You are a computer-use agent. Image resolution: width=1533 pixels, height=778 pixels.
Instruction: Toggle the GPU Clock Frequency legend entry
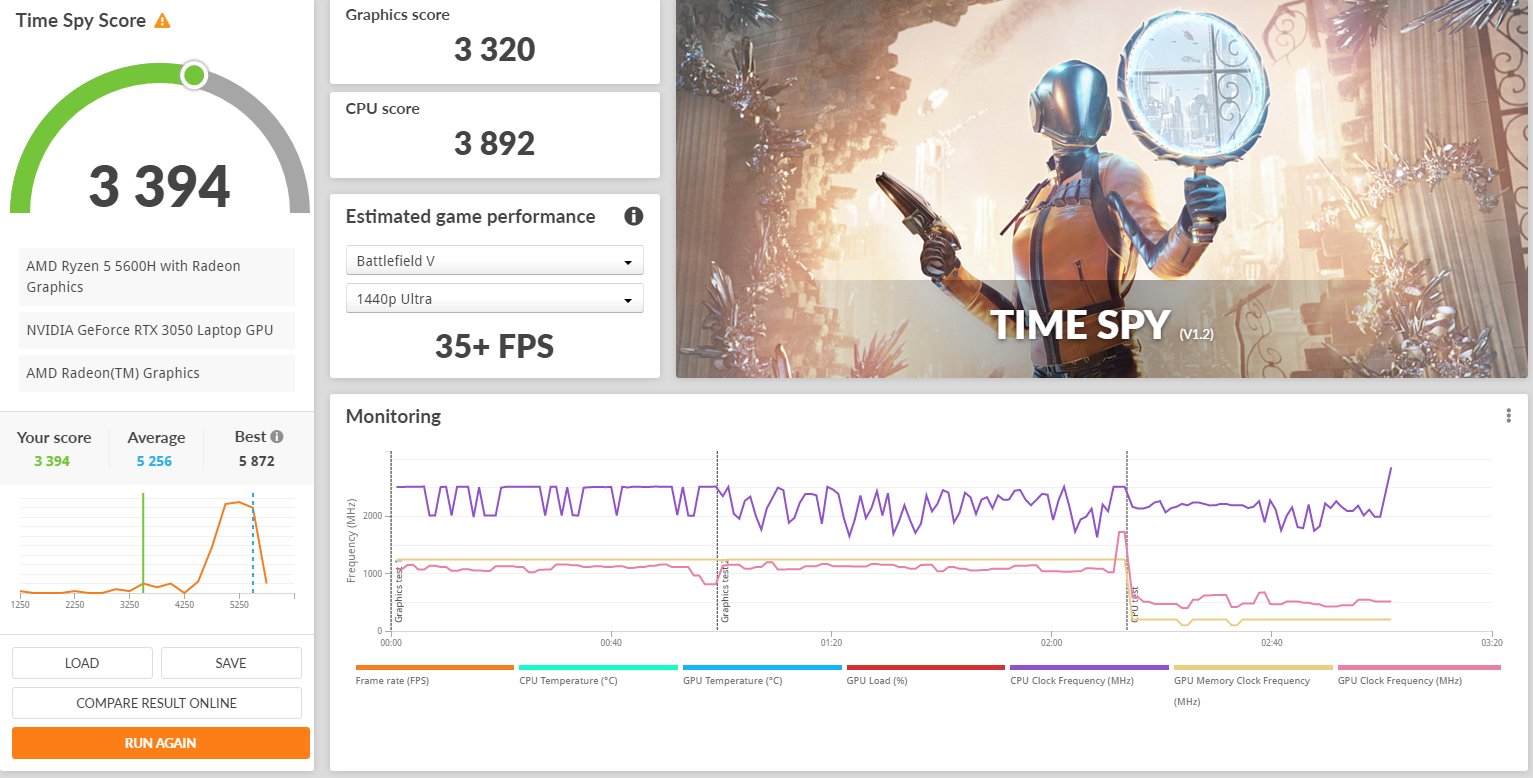pyautogui.click(x=1419, y=675)
